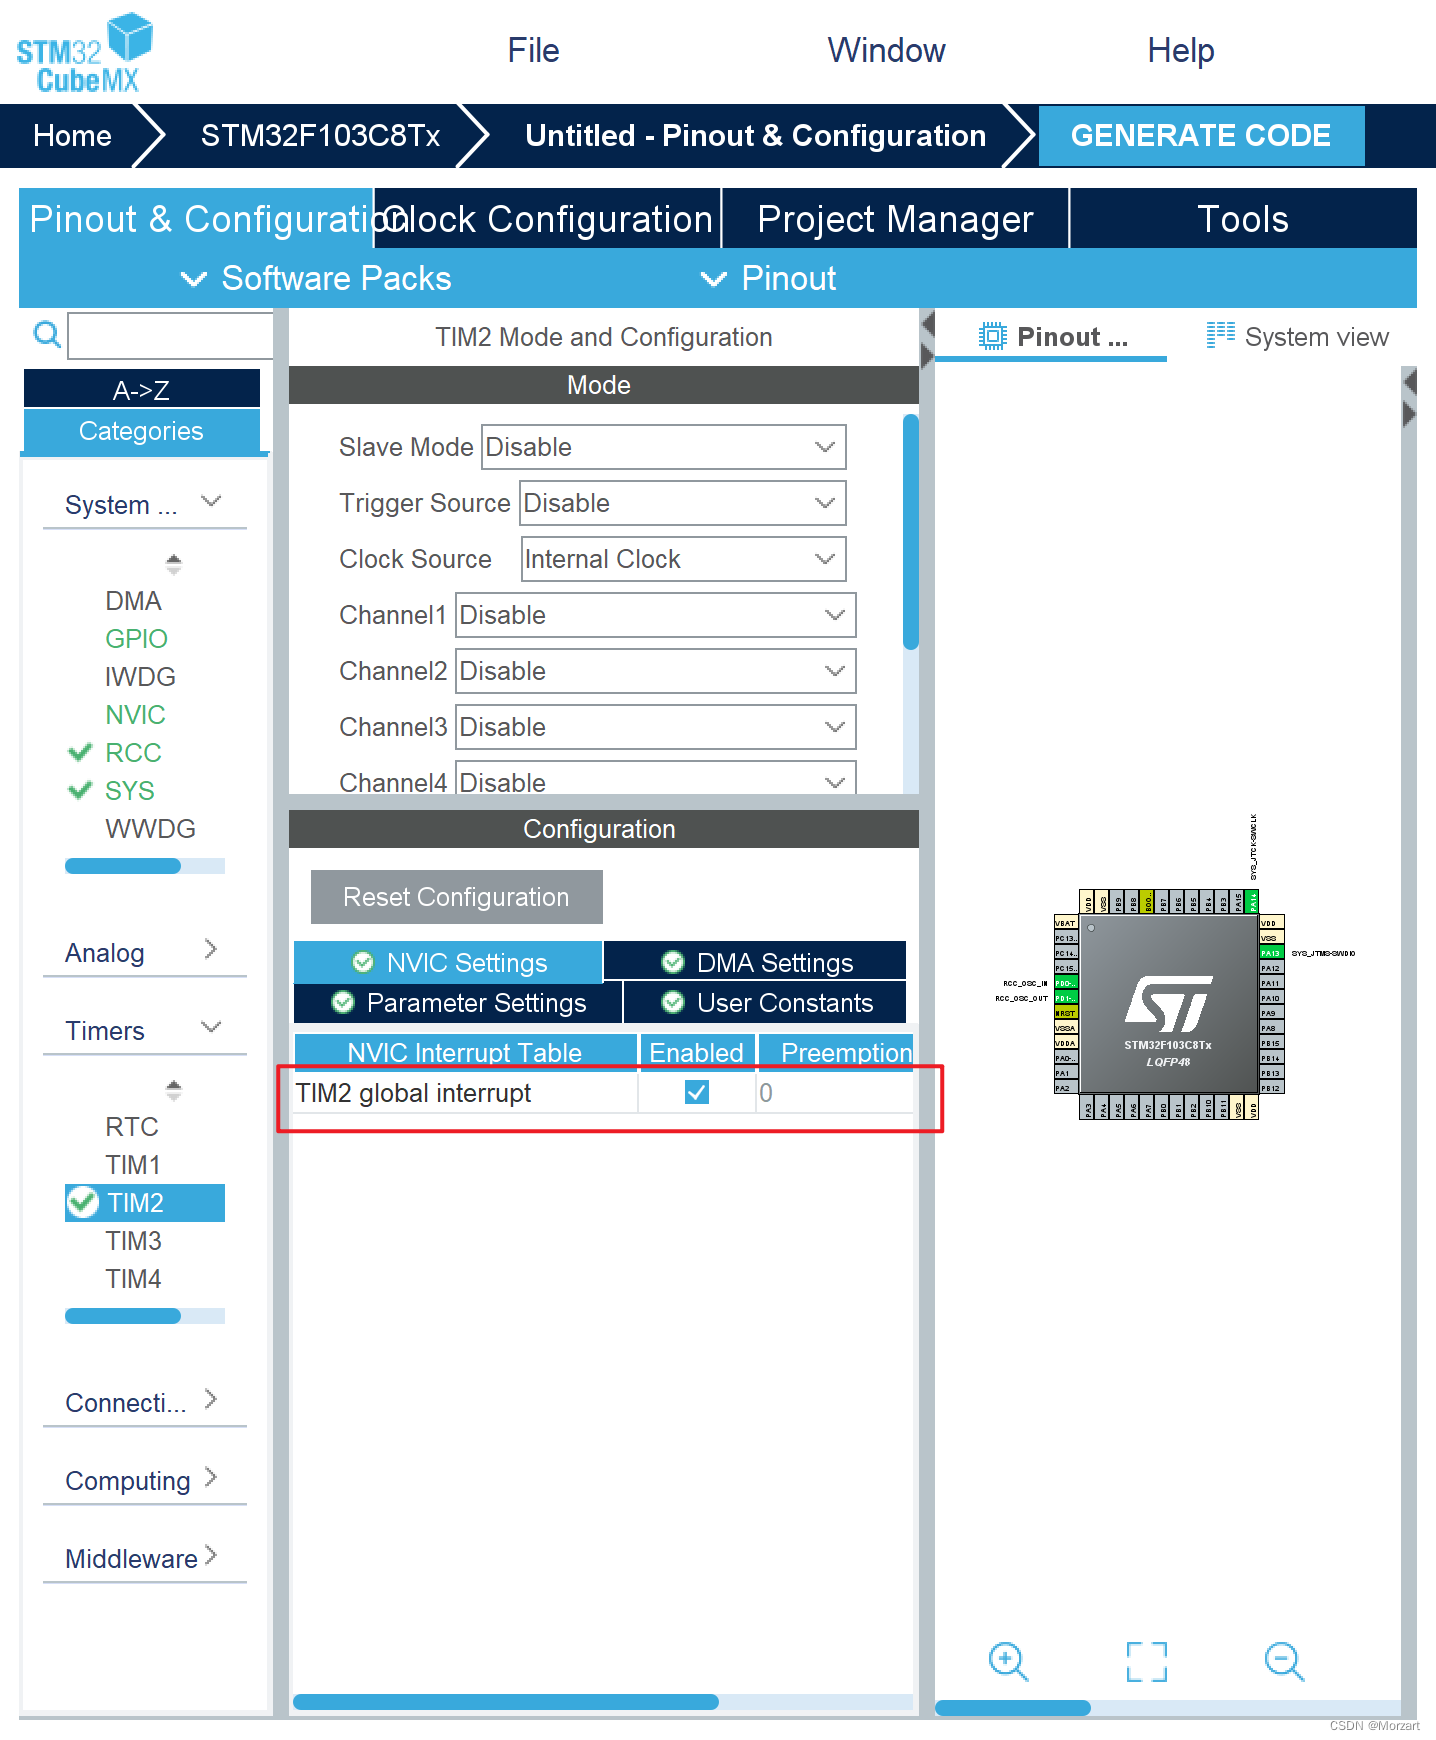Image resolution: width=1436 pixels, height=1740 pixels.
Task: Open Channel1 dropdown
Action: pyautogui.click(x=656, y=615)
